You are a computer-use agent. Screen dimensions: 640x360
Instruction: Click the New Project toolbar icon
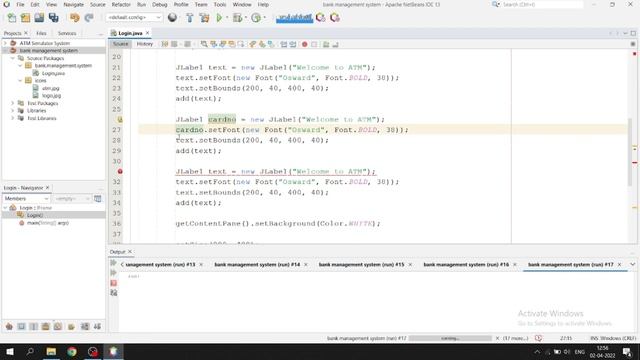25,18
